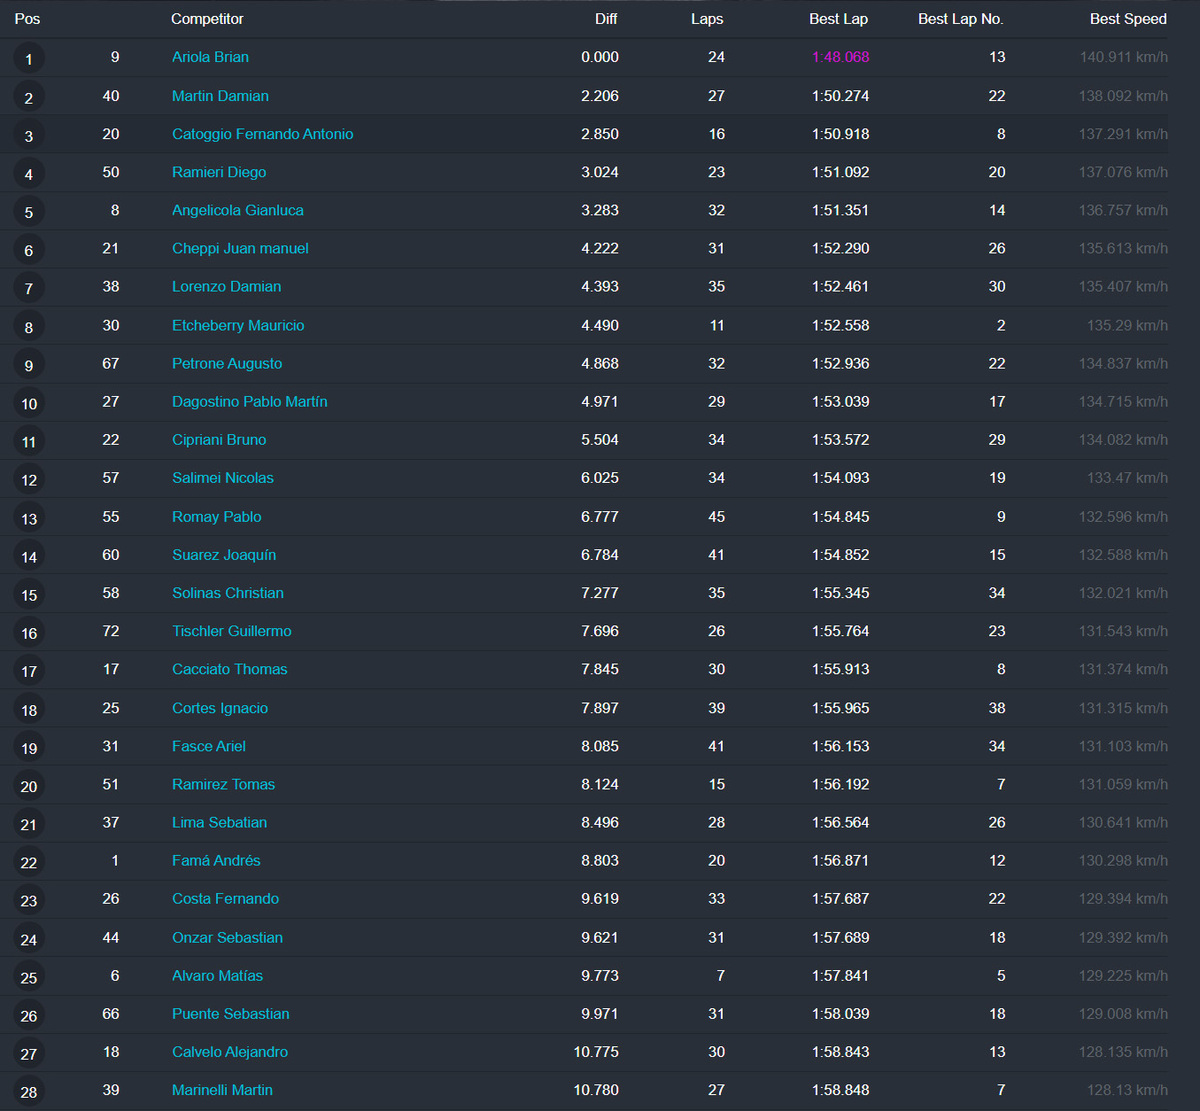Click best speed 128.13 km/h
The width and height of the screenshot is (1200, 1111).
point(1127,1090)
